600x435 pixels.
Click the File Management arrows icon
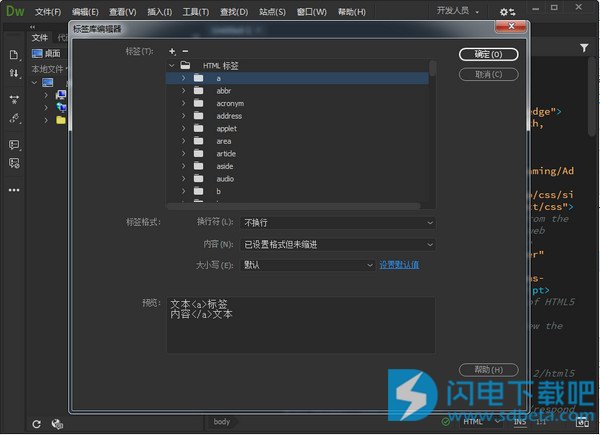click(14, 73)
